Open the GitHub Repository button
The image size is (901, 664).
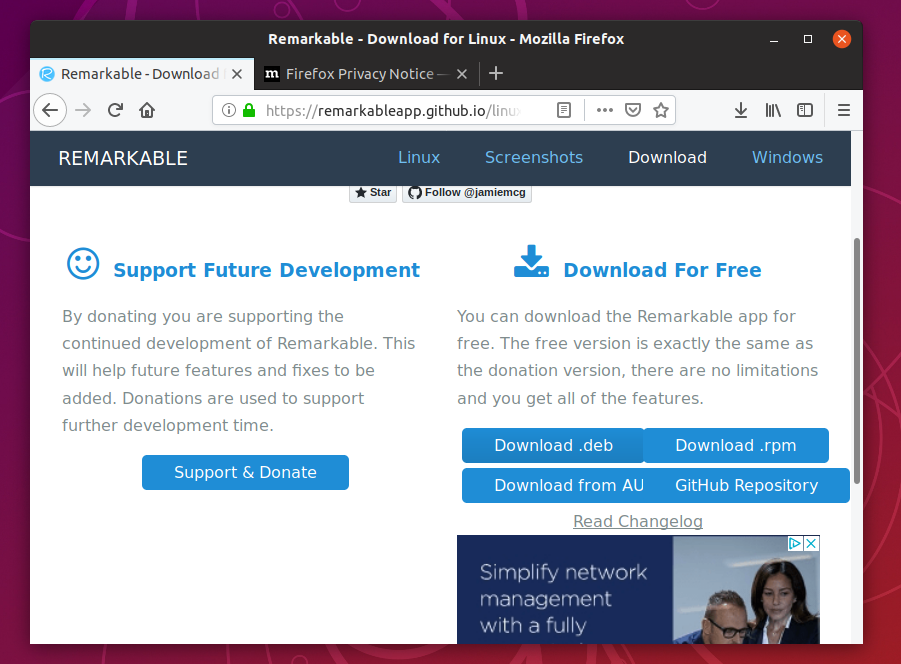click(746, 485)
